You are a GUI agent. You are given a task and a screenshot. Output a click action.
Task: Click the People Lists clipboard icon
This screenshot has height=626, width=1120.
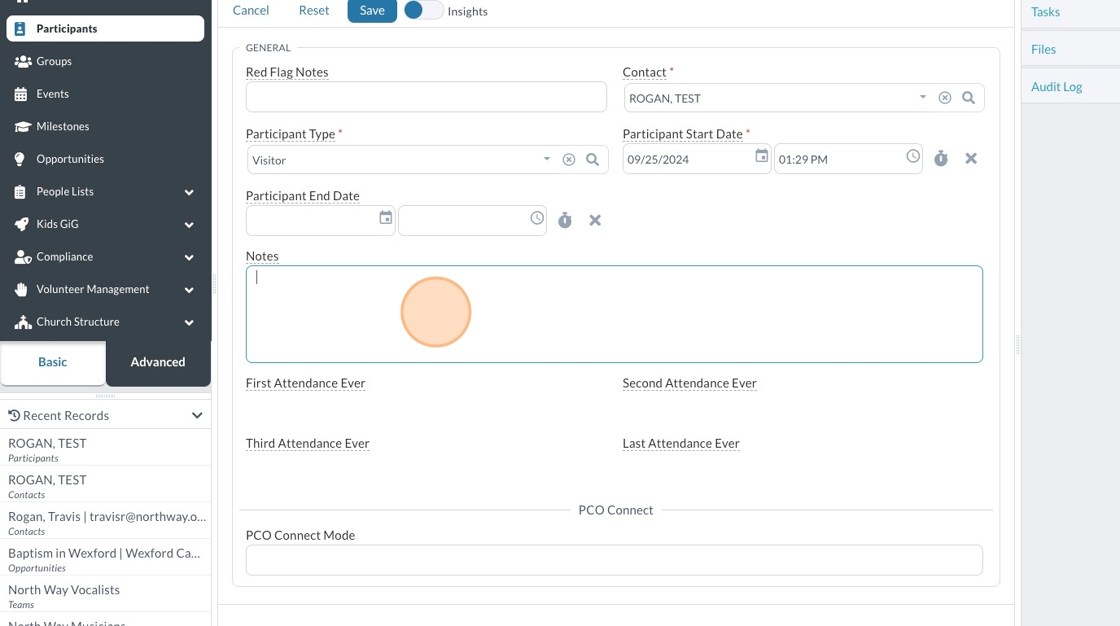tap(20, 192)
